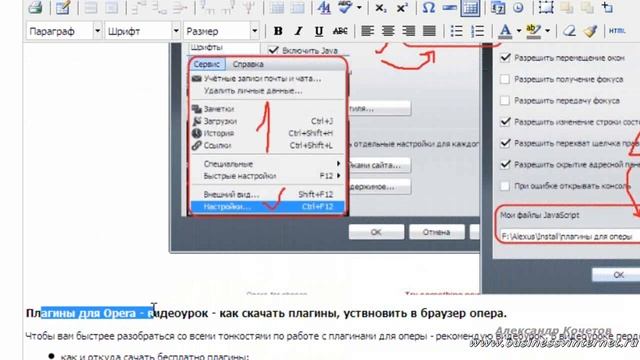Click bullet text как и откуда скачать

(155, 356)
